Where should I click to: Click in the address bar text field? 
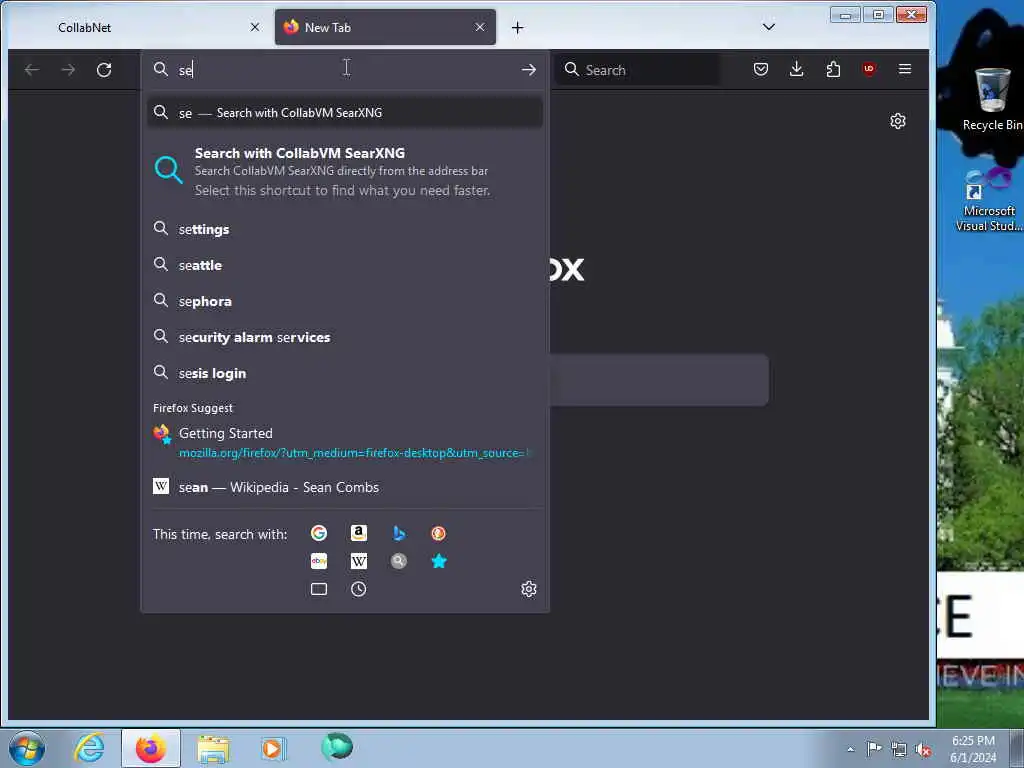[x=346, y=69]
